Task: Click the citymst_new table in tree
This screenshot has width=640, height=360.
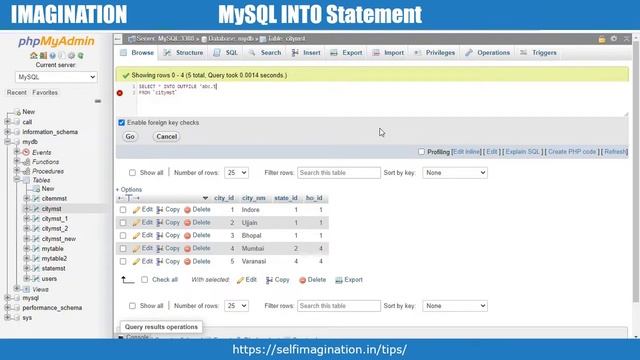Action: [x=59, y=239]
